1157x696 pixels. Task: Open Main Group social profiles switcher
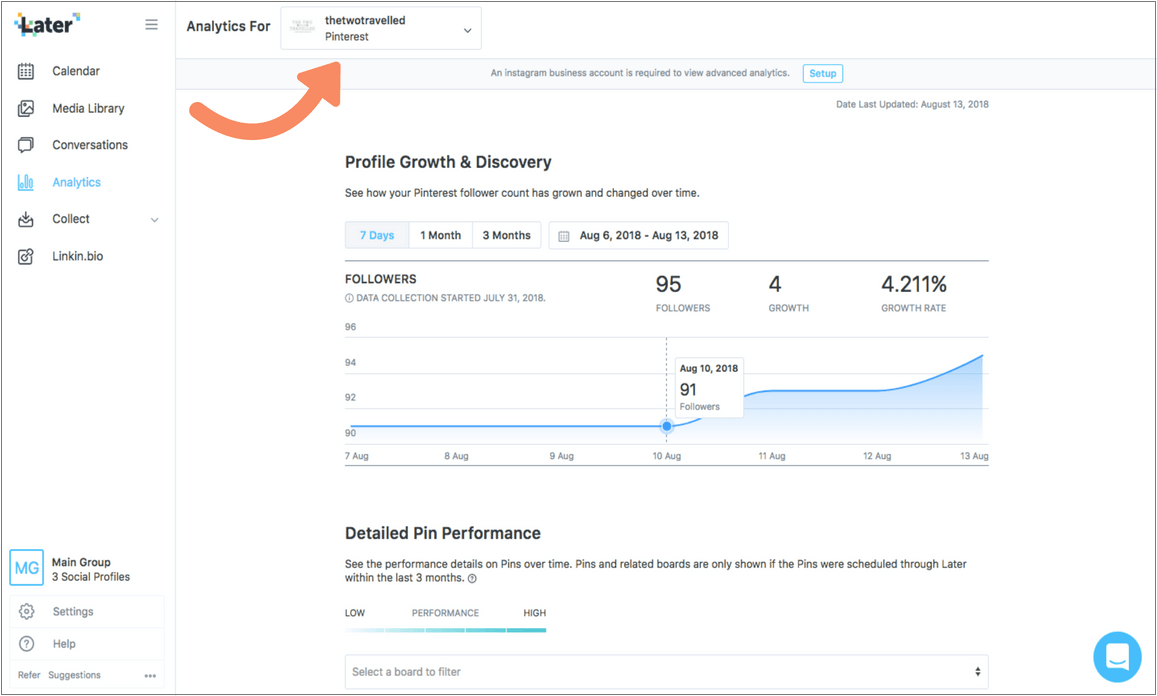pyautogui.click(x=87, y=569)
